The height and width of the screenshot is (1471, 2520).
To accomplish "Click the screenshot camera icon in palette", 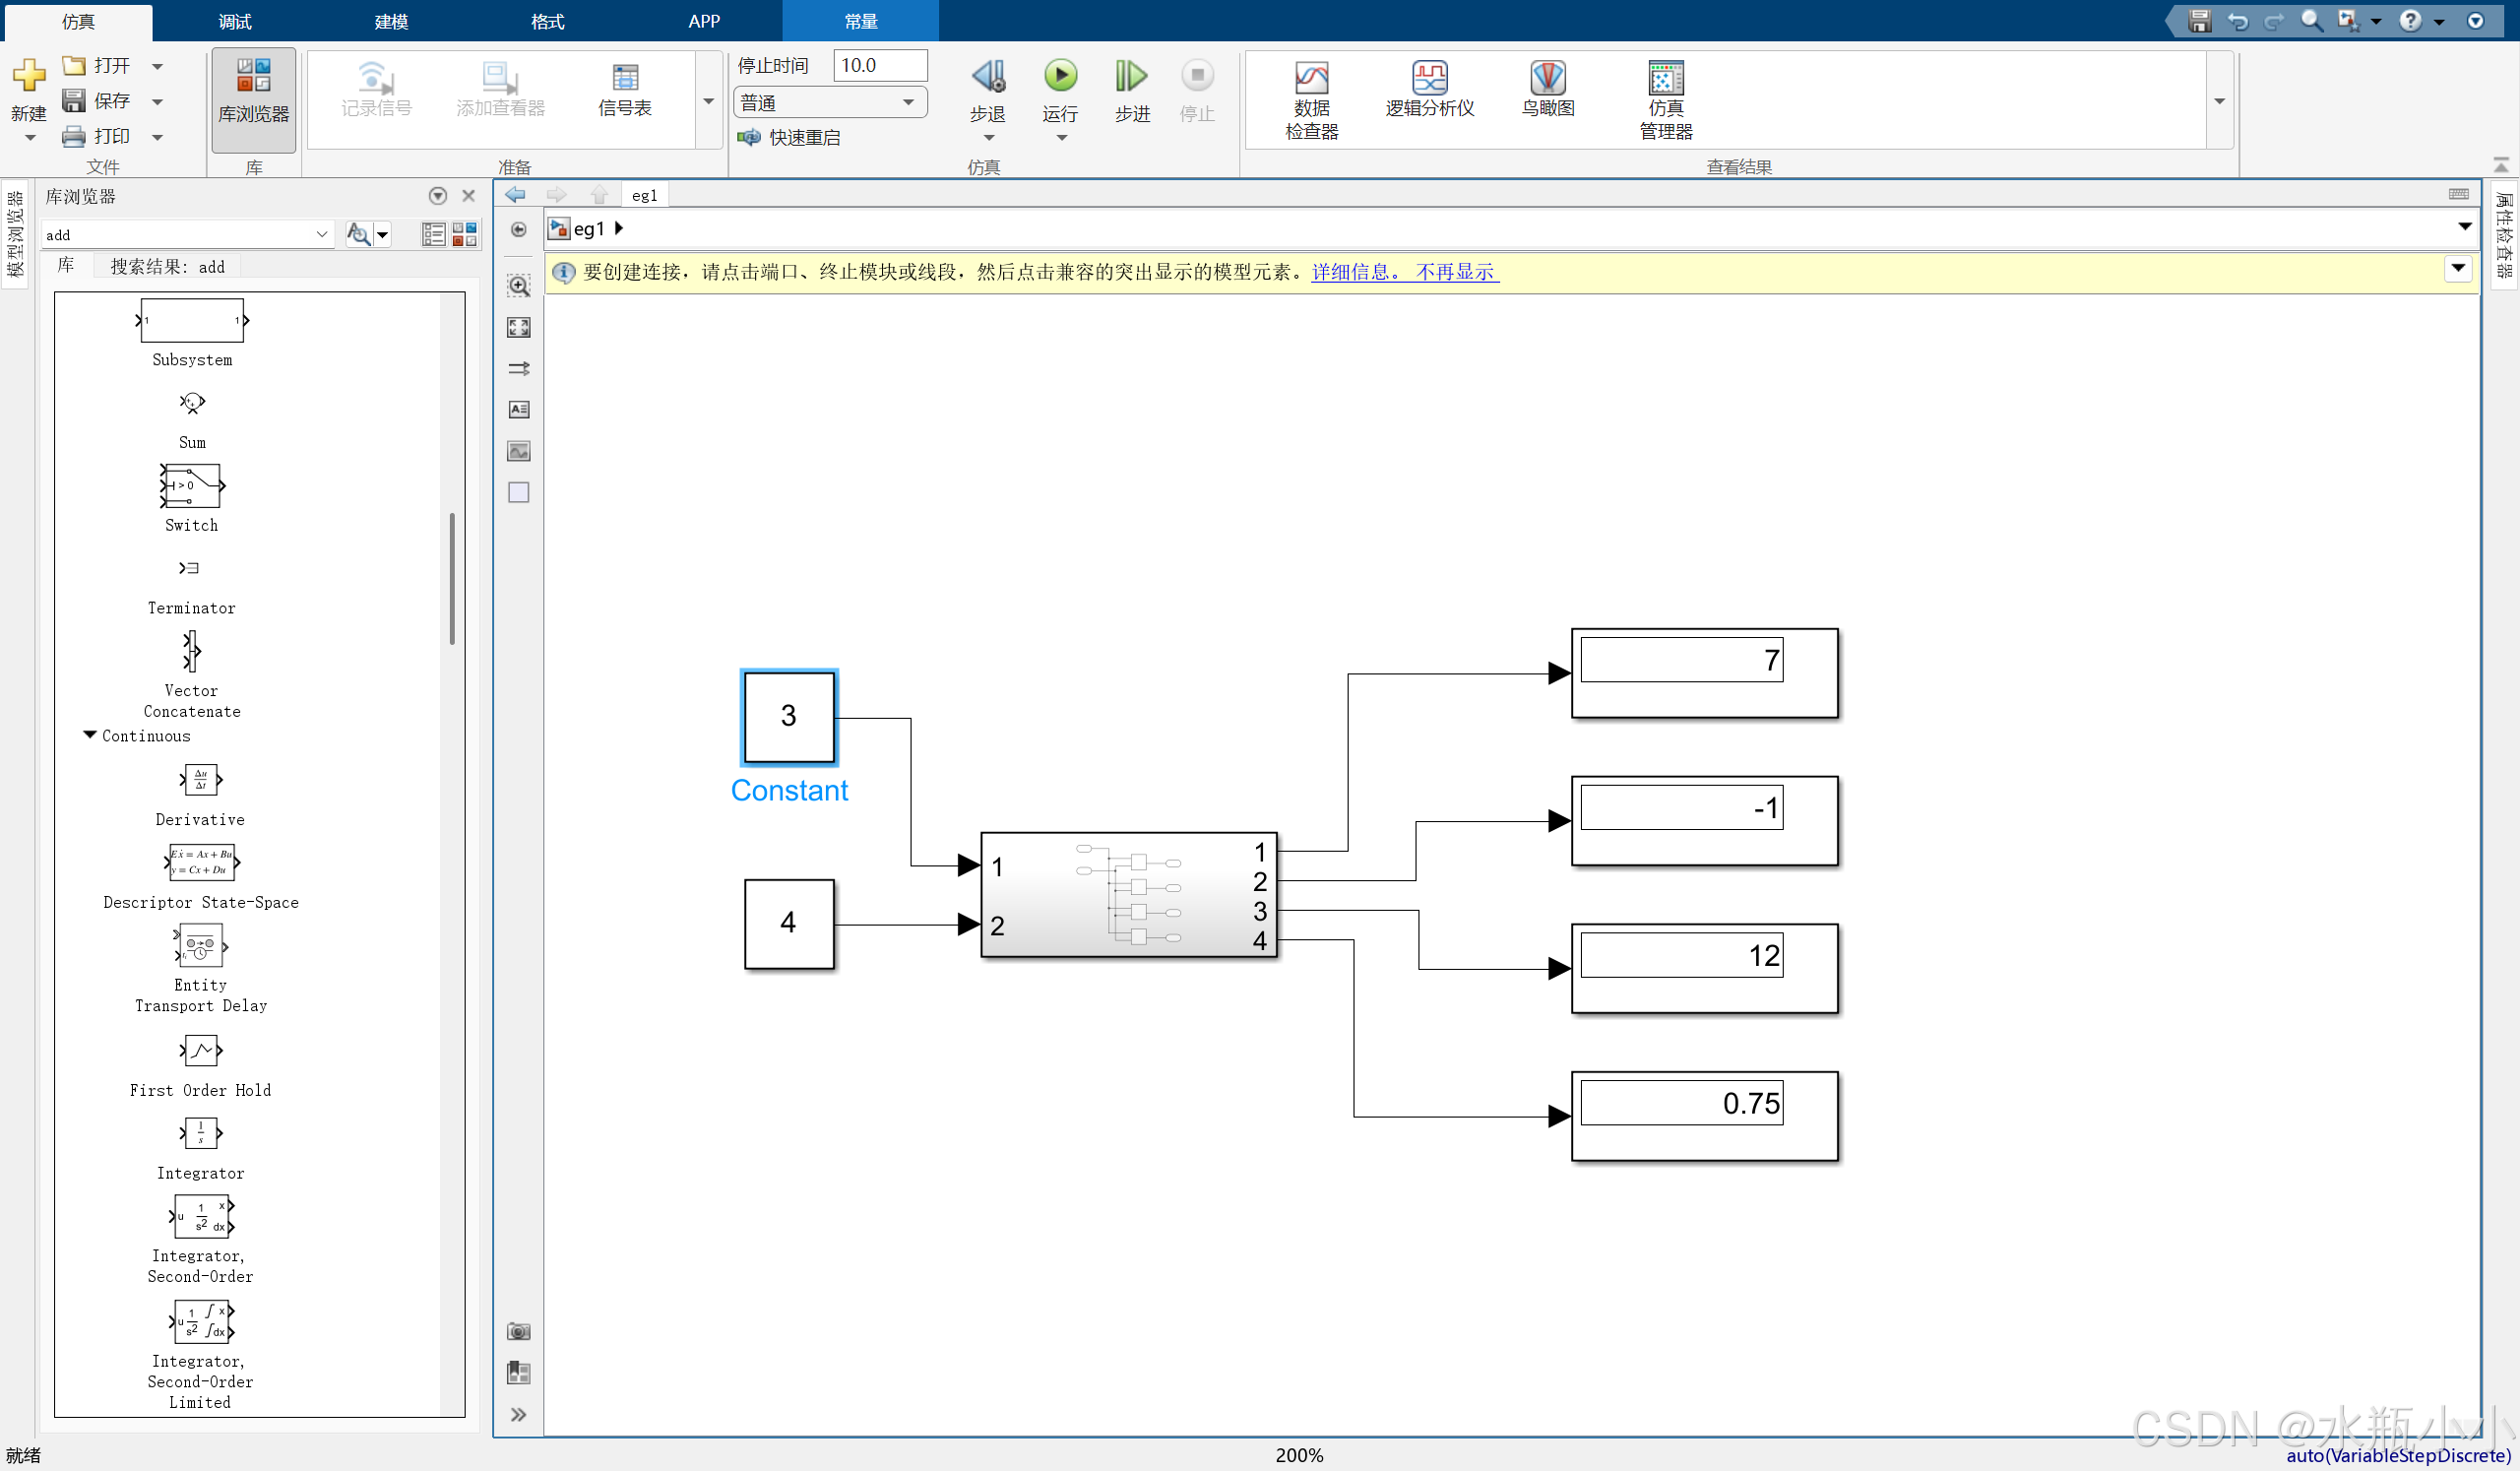I will click(x=518, y=1331).
